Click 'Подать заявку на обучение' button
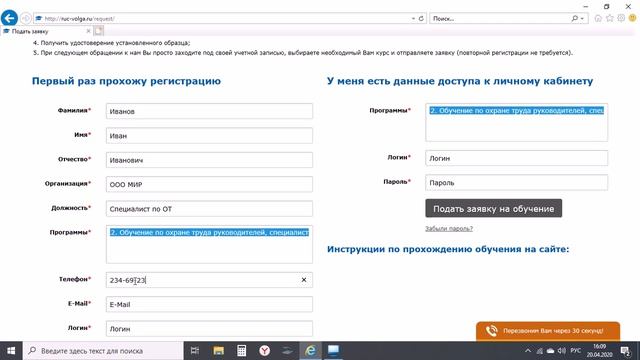This screenshot has width=640, height=360. tap(493, 209)
